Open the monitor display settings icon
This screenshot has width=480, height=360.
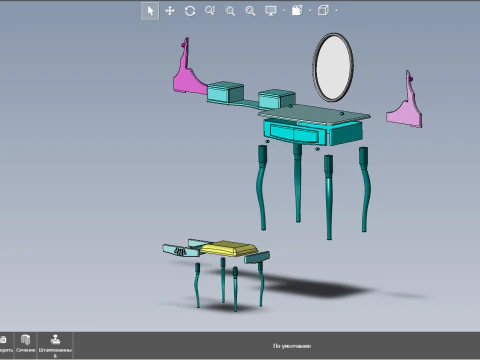271,11
